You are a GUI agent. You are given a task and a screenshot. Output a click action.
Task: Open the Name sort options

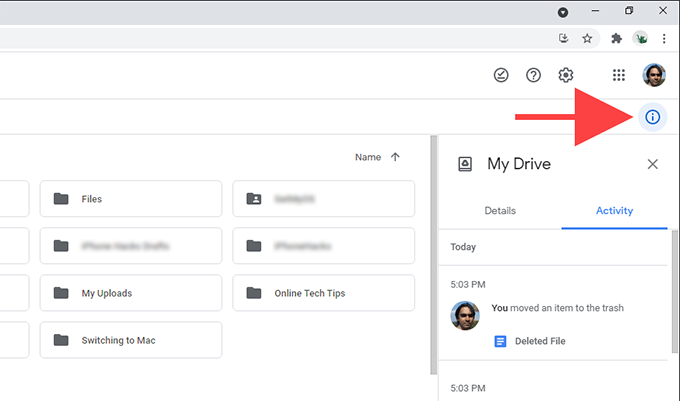[x=368, y=157]
